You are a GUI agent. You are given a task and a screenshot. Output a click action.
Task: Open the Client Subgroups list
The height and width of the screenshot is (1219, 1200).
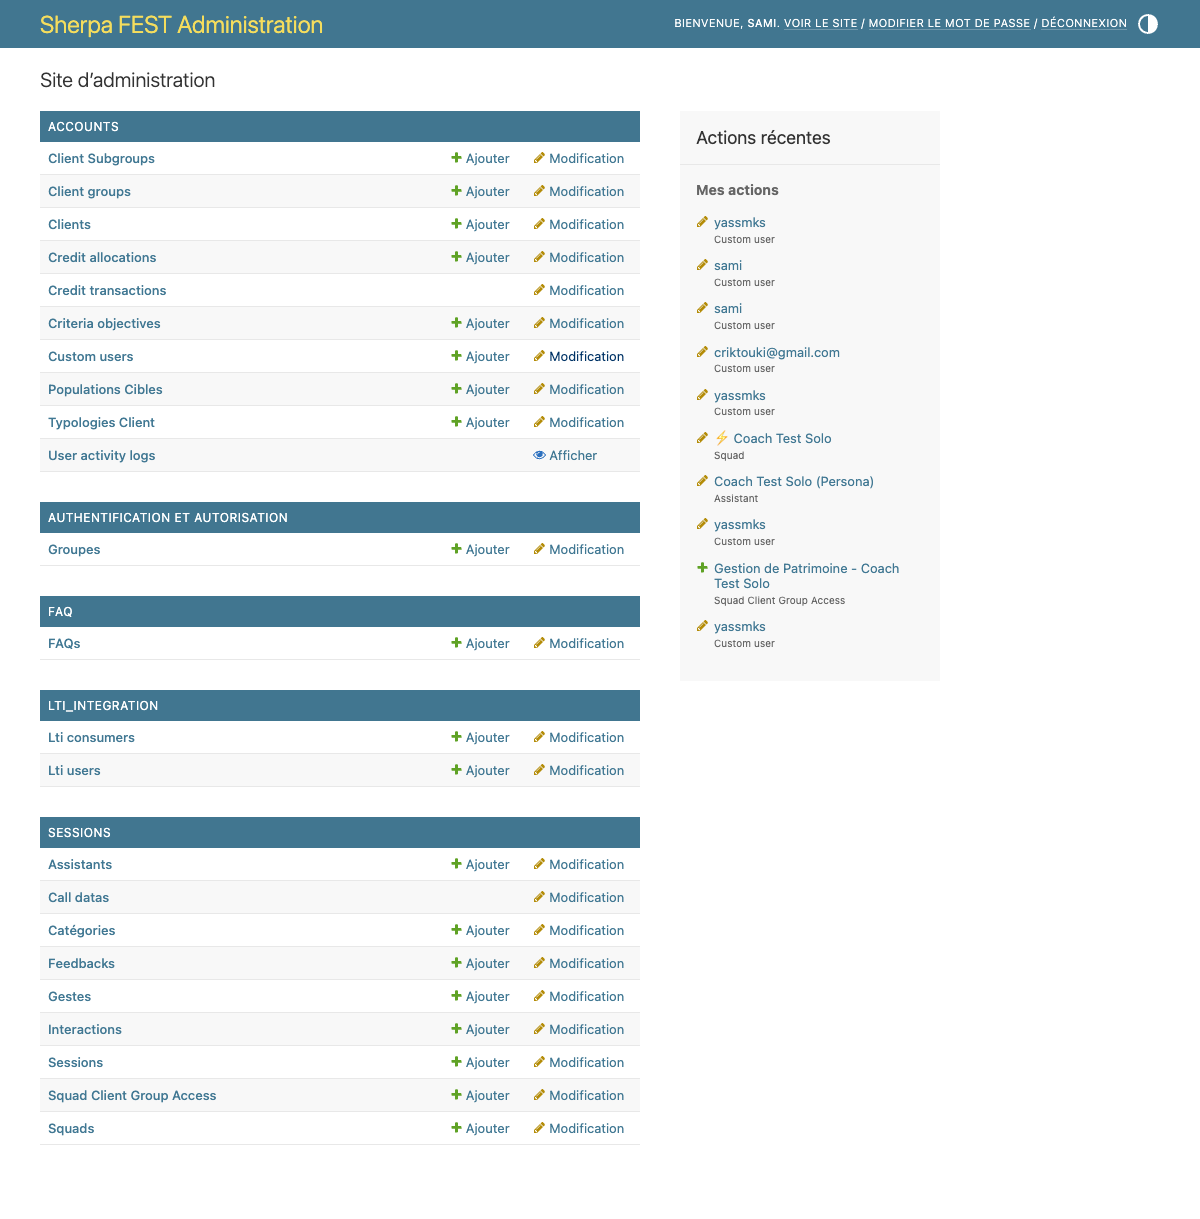click(x=101, y=158)
